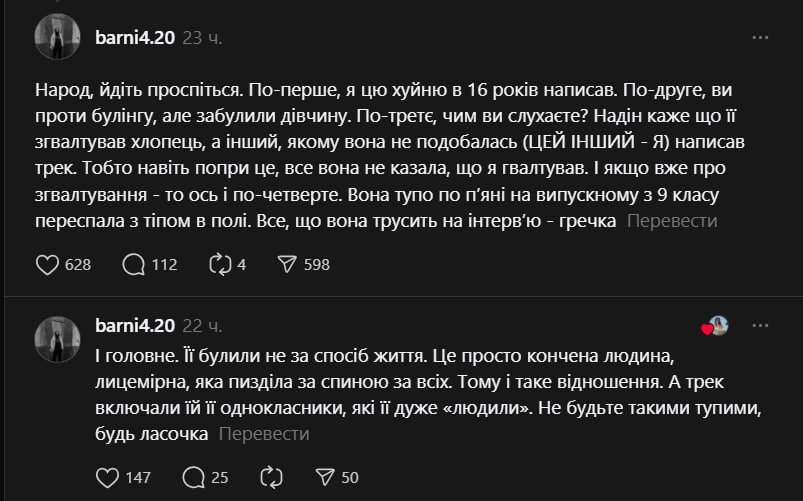Repost the first post with 4 reposts
This screenshot has height=501, width=803.
tap(219, 264)
